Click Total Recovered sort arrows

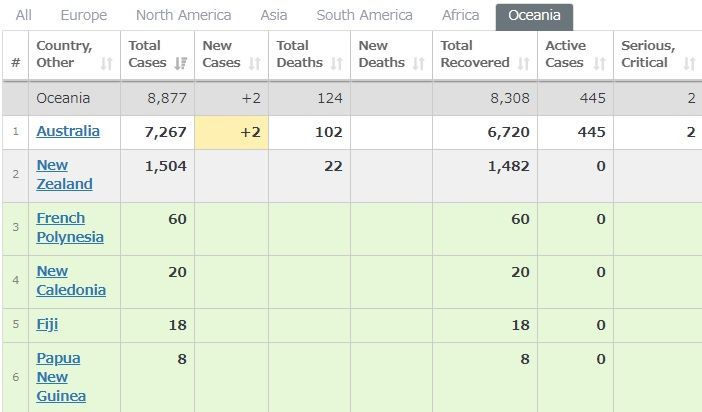click(x=523, y=63)
